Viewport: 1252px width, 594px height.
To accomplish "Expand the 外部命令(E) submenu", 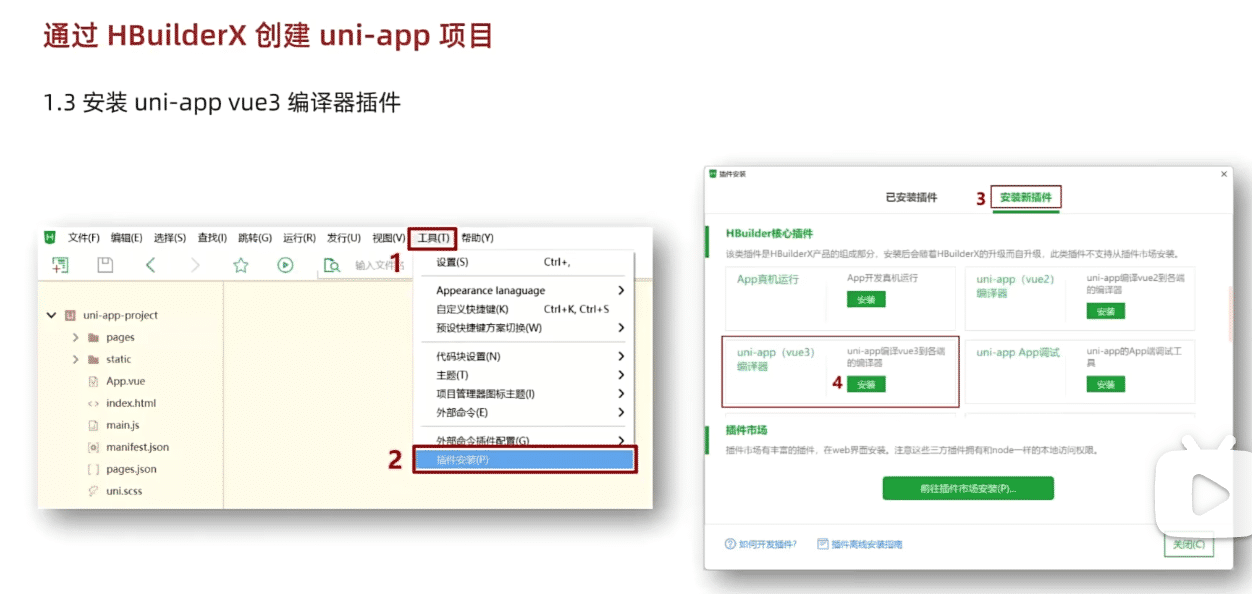I will tap(621, 412).
